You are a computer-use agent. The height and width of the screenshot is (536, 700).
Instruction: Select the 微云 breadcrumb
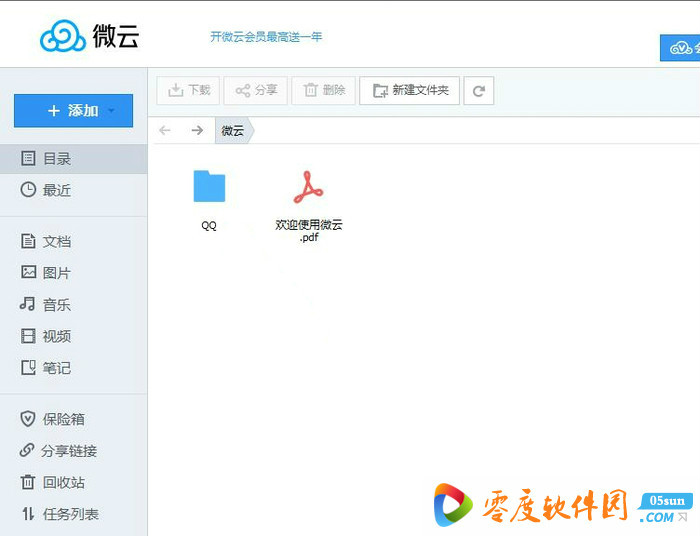tap(234, 131)
